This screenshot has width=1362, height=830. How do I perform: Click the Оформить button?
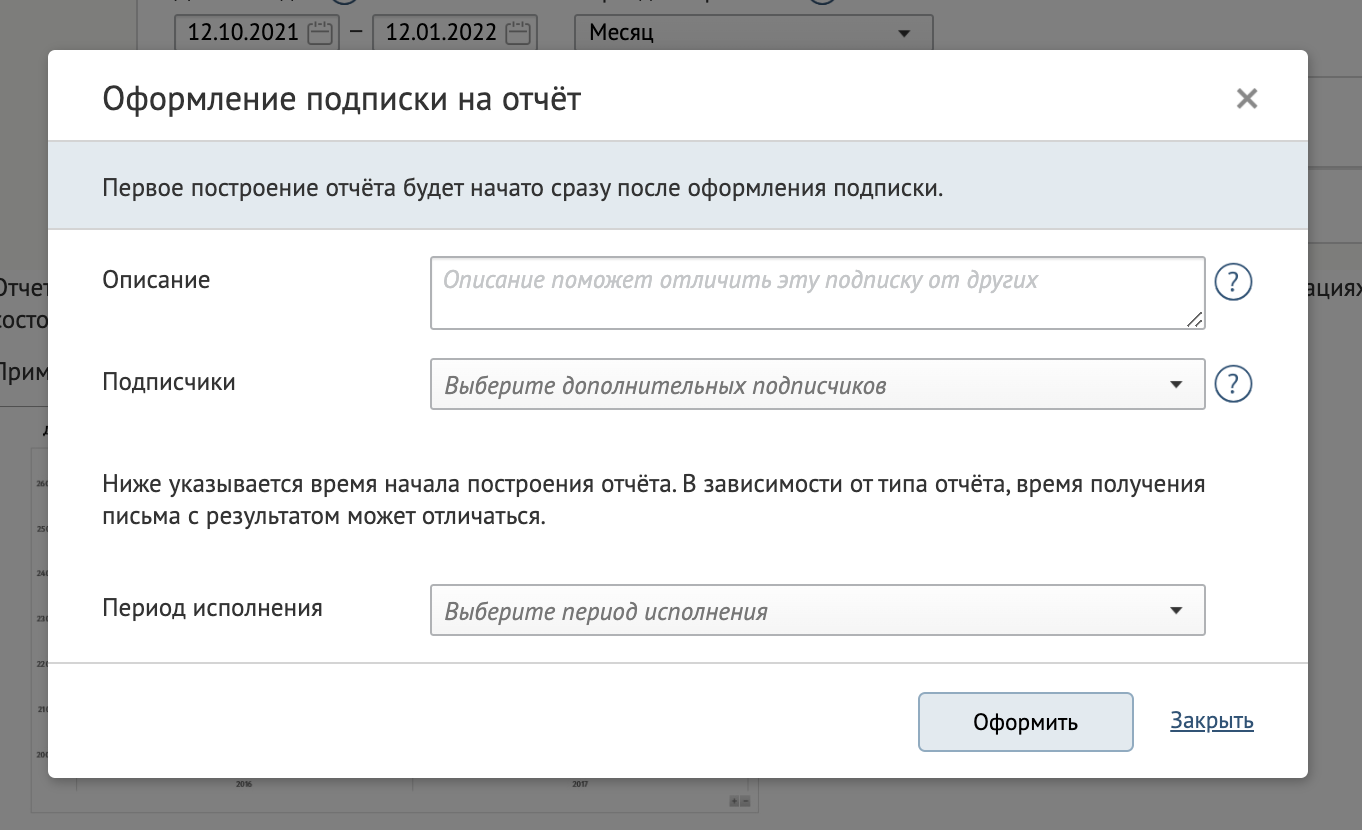coord(1025,722)
